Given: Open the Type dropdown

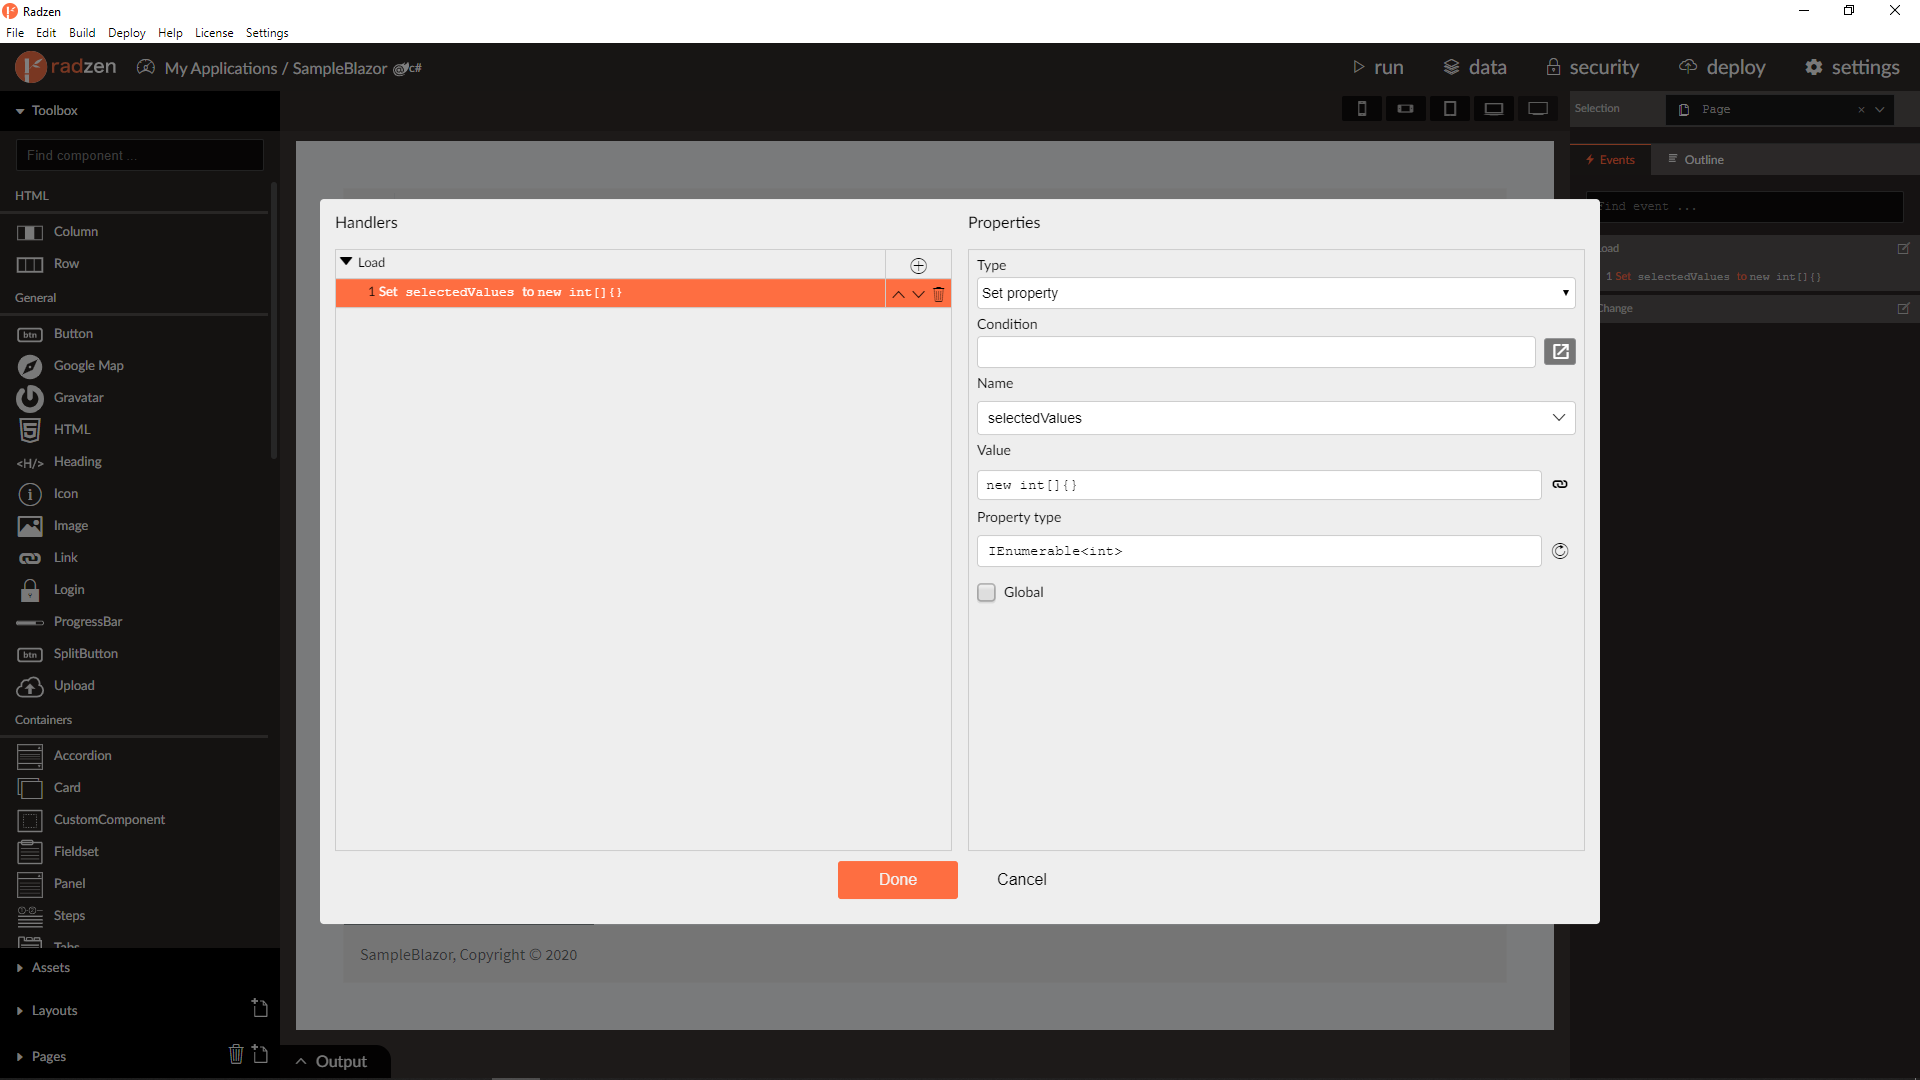Looking at the screenshot, I should [x=1275, y=293].
